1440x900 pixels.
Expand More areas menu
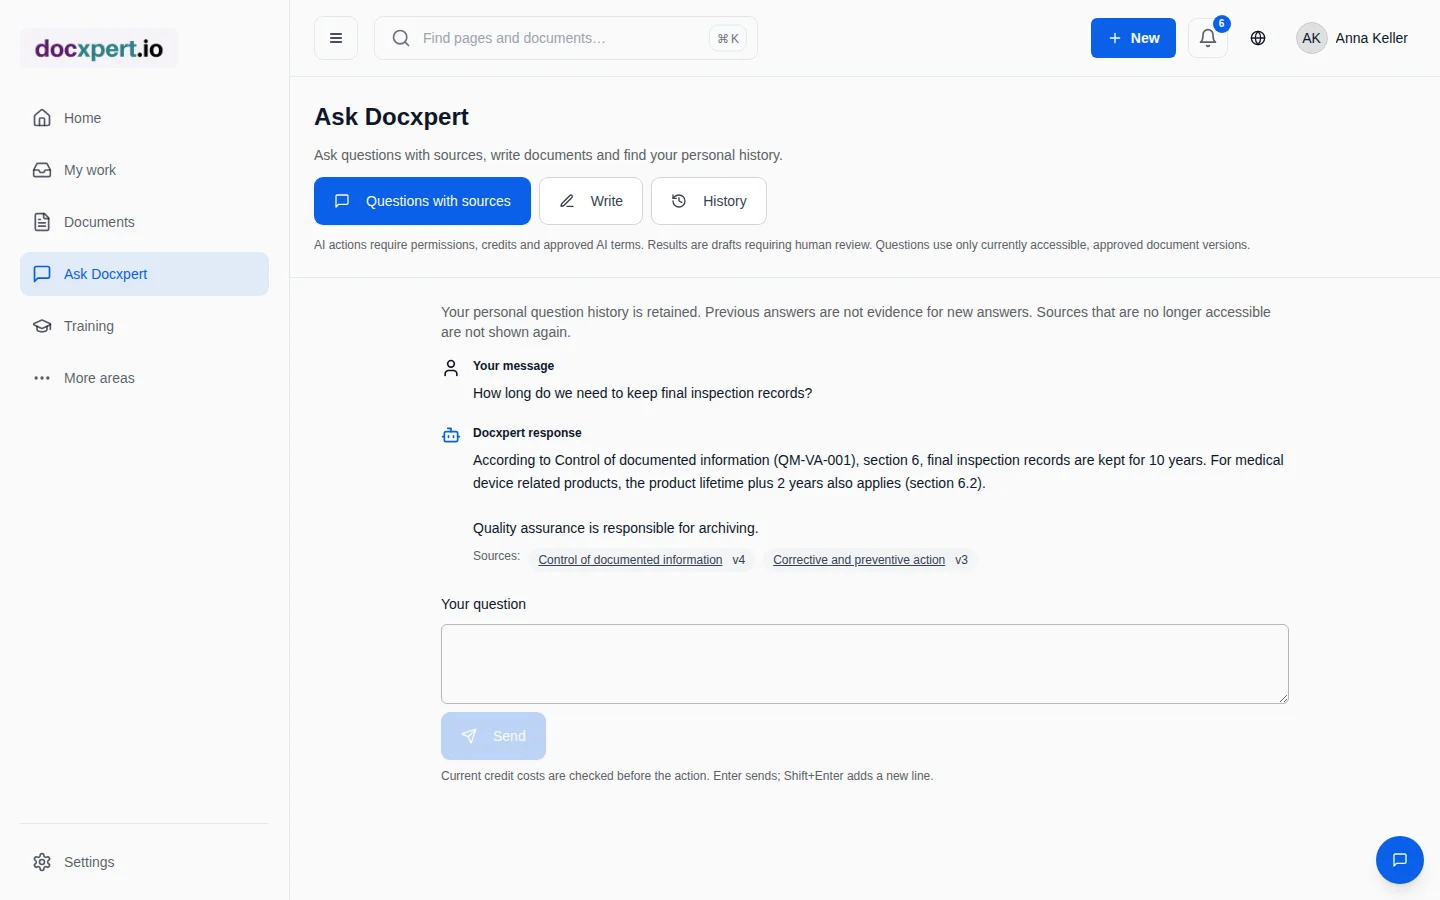[144, 378]
